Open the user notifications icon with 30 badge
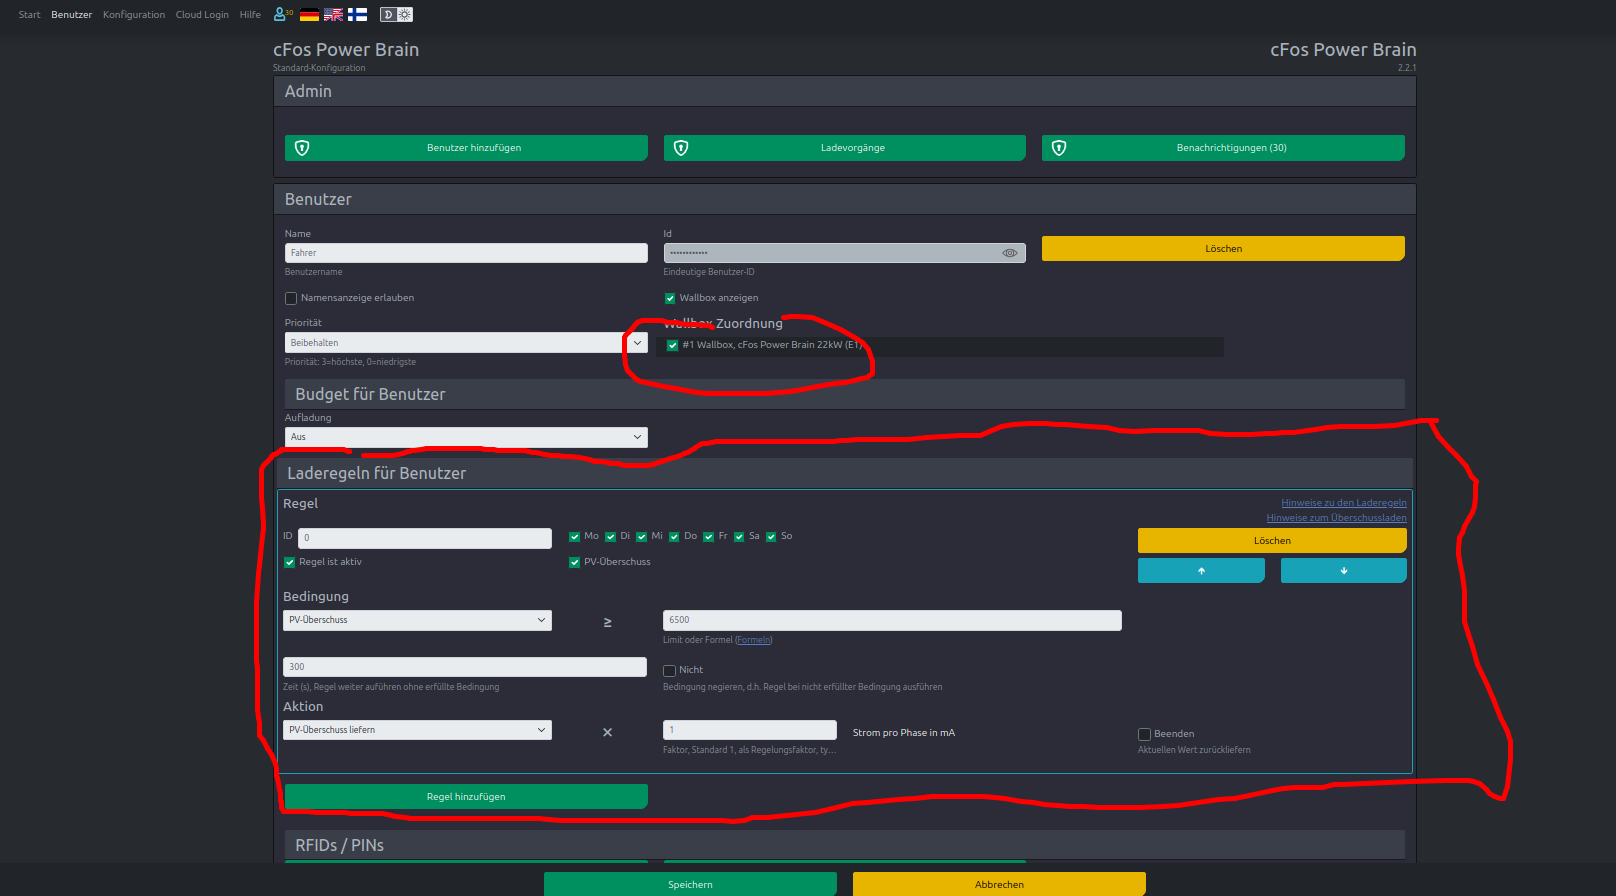This screenshot has height=896, width=1616. click(283, 14)
